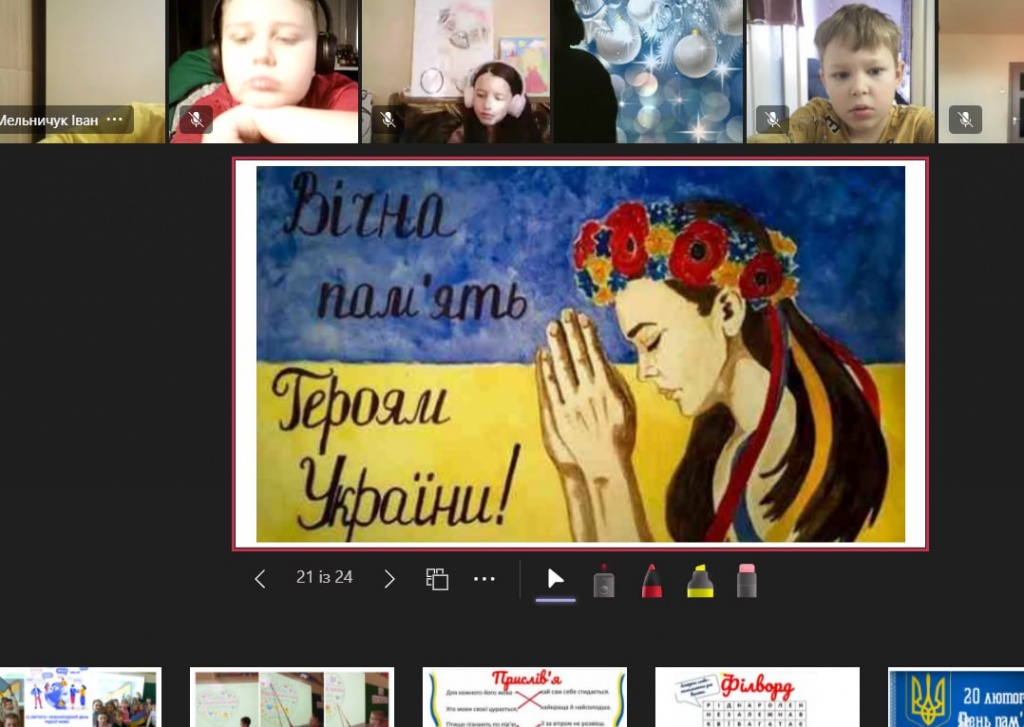The image size is (1024, 727).
Task: Click the Мельничук Іван name label
Action: tap(50, 120)
